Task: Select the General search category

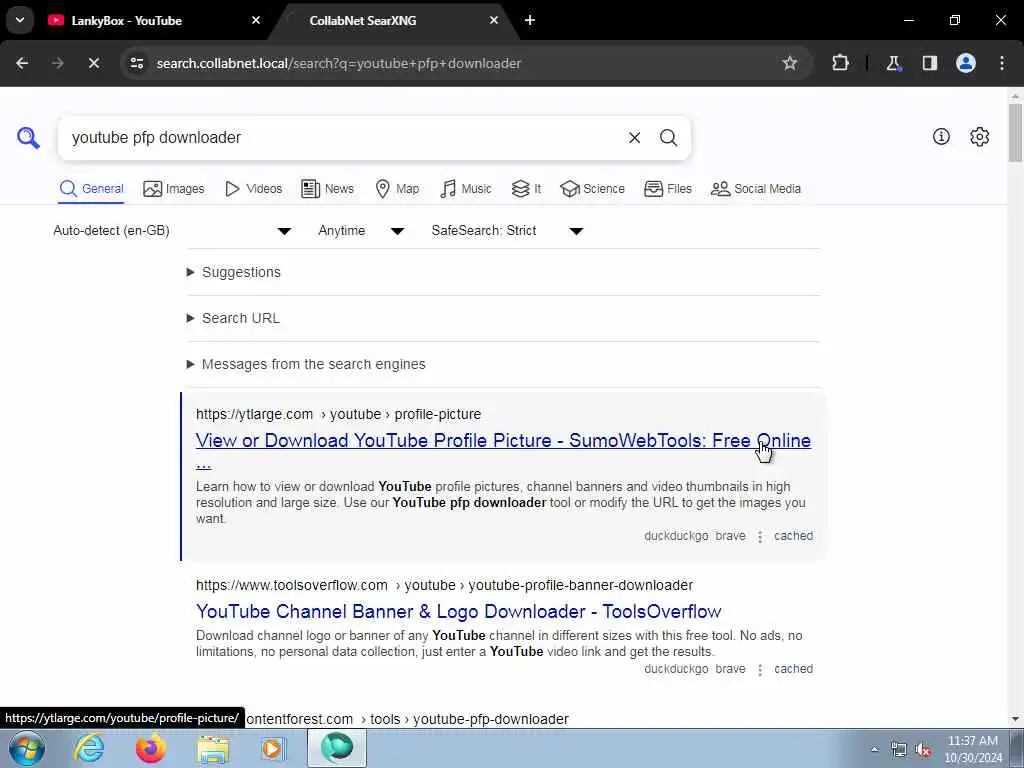Action: point(91,189)
